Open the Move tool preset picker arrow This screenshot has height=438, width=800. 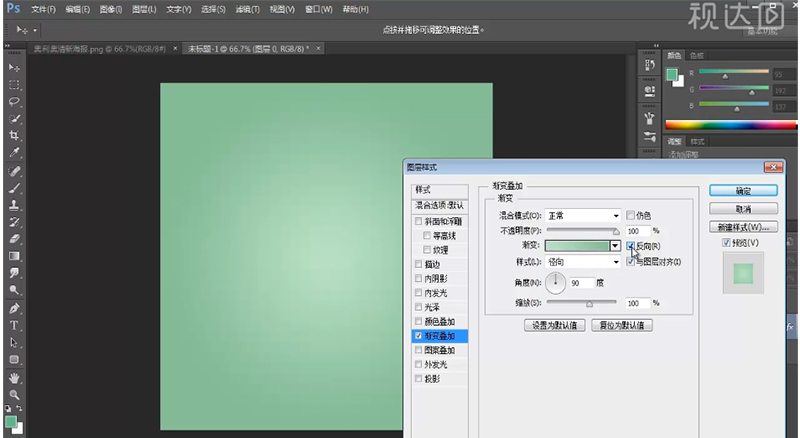(35, 30)
